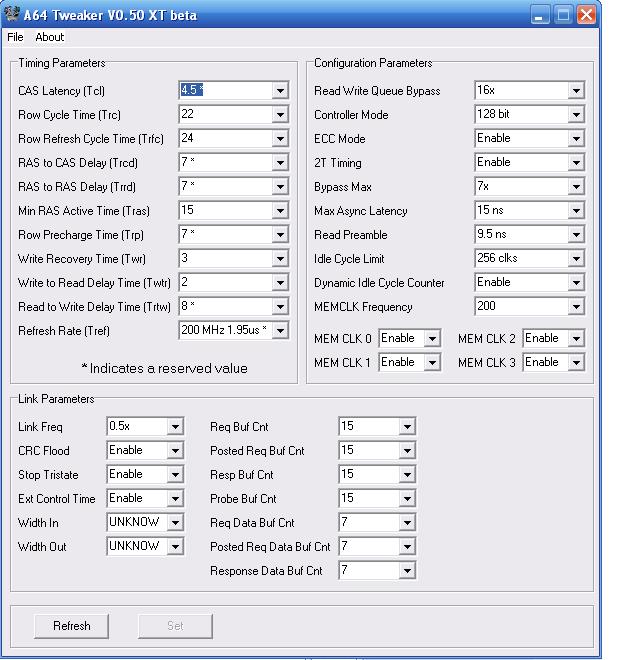Open Write Recovery Time (Twr) dropdown
640x660 pixels.
tap(280, 258)
